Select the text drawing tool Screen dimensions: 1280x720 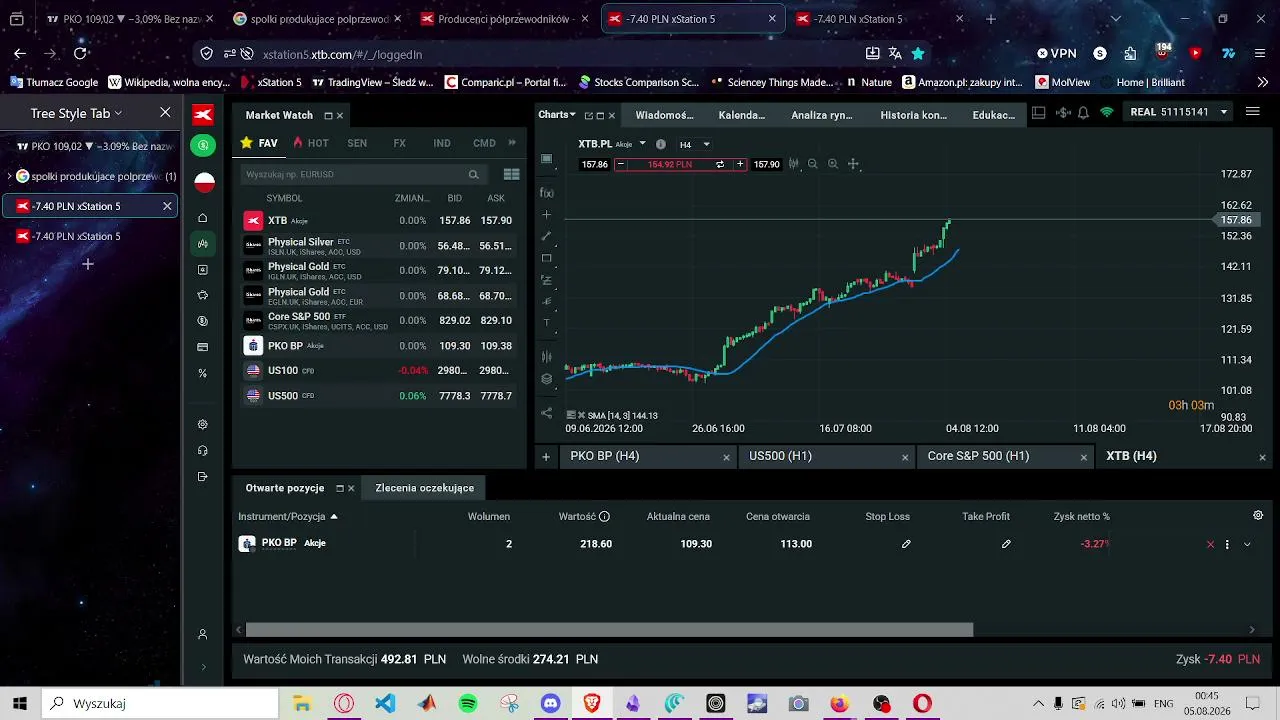pyautogui.click(x=546, y=322)
